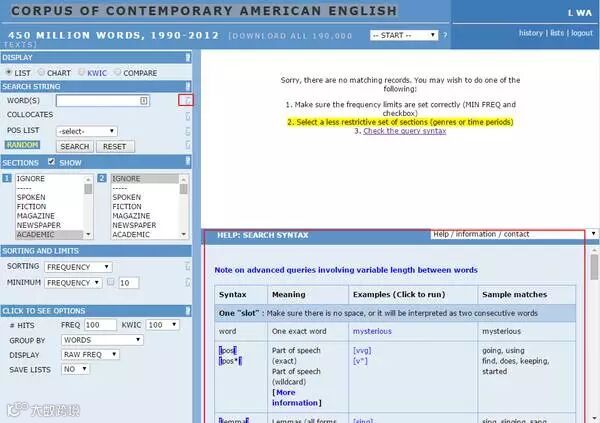
Task: Open the COLLOCATES option
Action: tap(30, 115)
